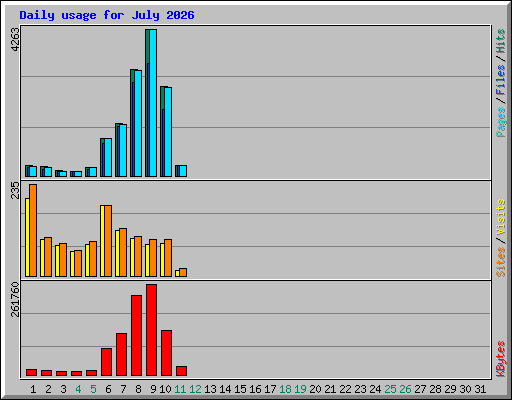Click the hits bar for day 1
The height and width of the screenshot is (400, 512).
pyautogui.click(x=31, y=171)
